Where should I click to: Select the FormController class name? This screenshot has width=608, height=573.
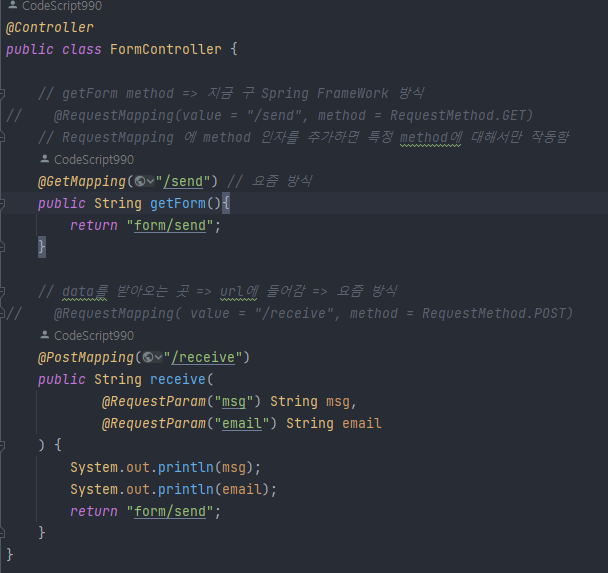(166, 50)
